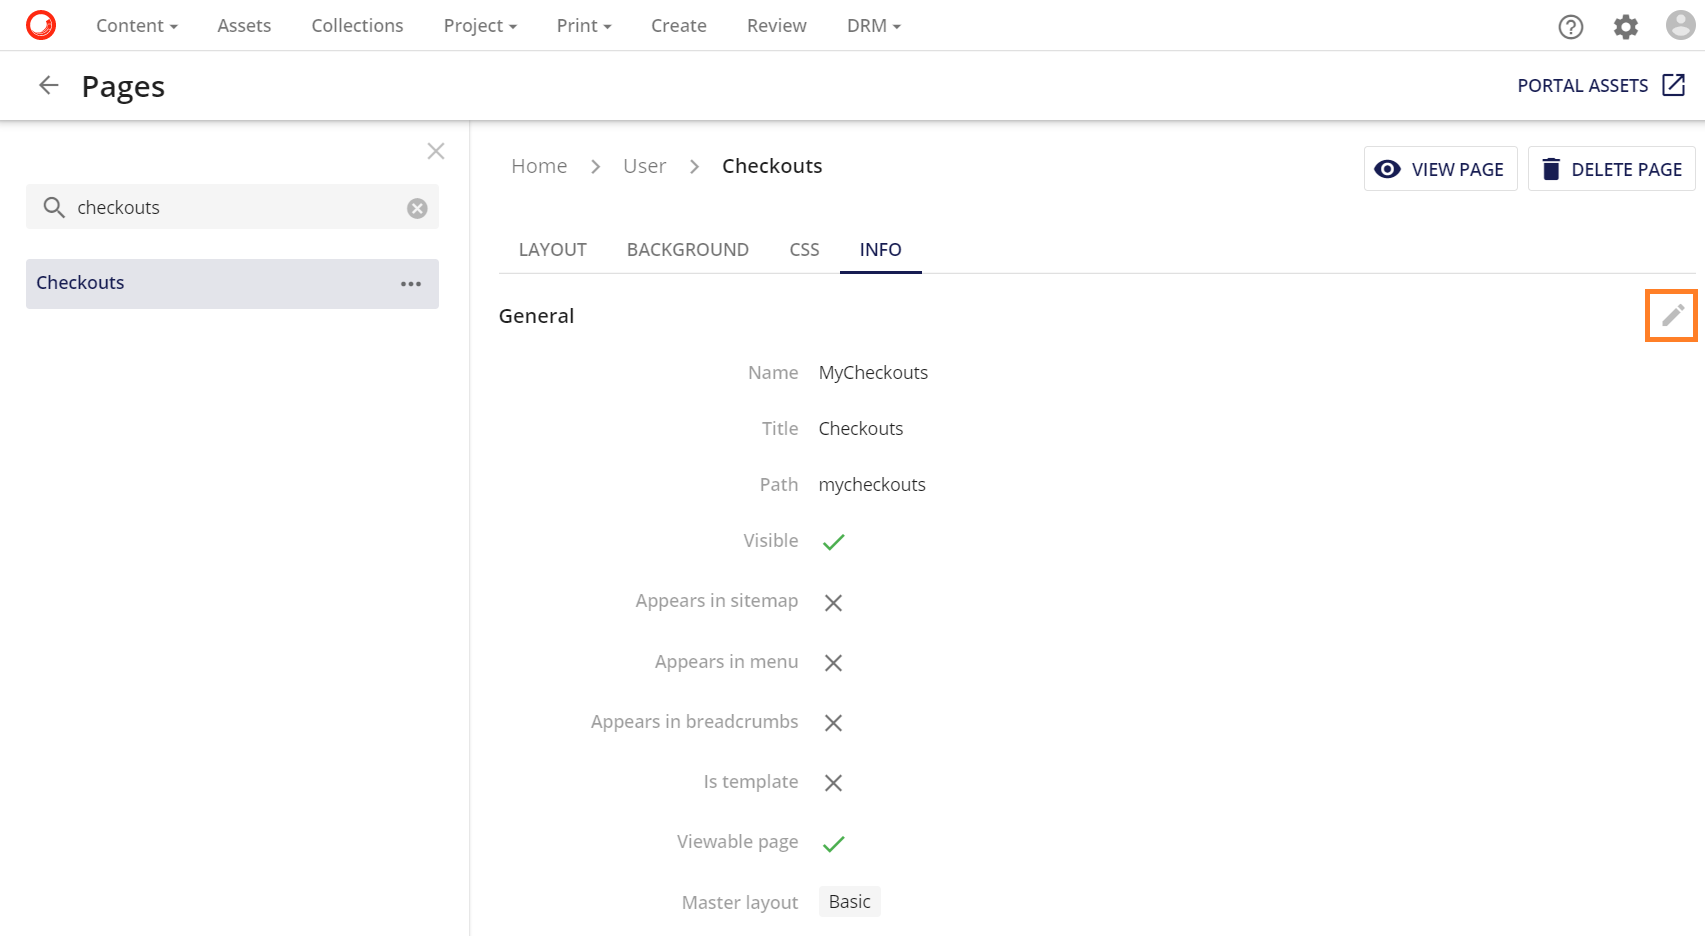Clear the checkouts search field using the X
The width and height of the screenshot is (1705, 936).
(x=417, y=207)
